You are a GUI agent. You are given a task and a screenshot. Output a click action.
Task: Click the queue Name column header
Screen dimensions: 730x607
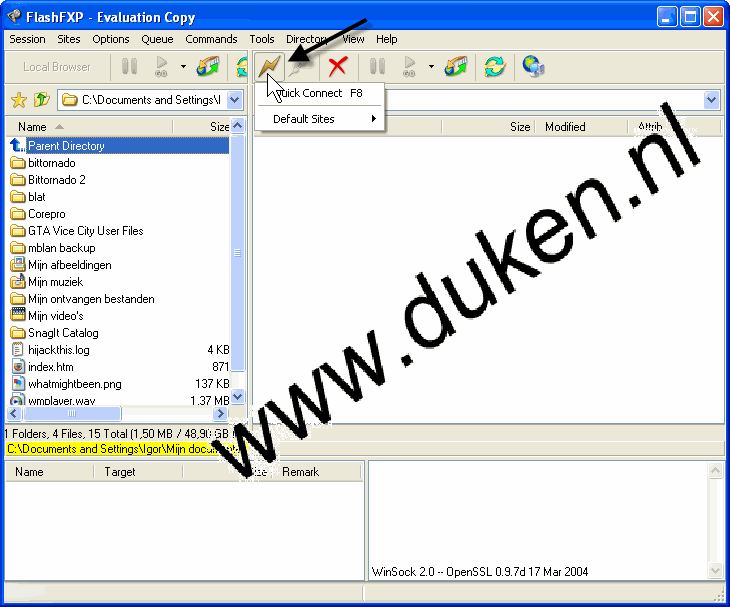[x=49, y=472]
